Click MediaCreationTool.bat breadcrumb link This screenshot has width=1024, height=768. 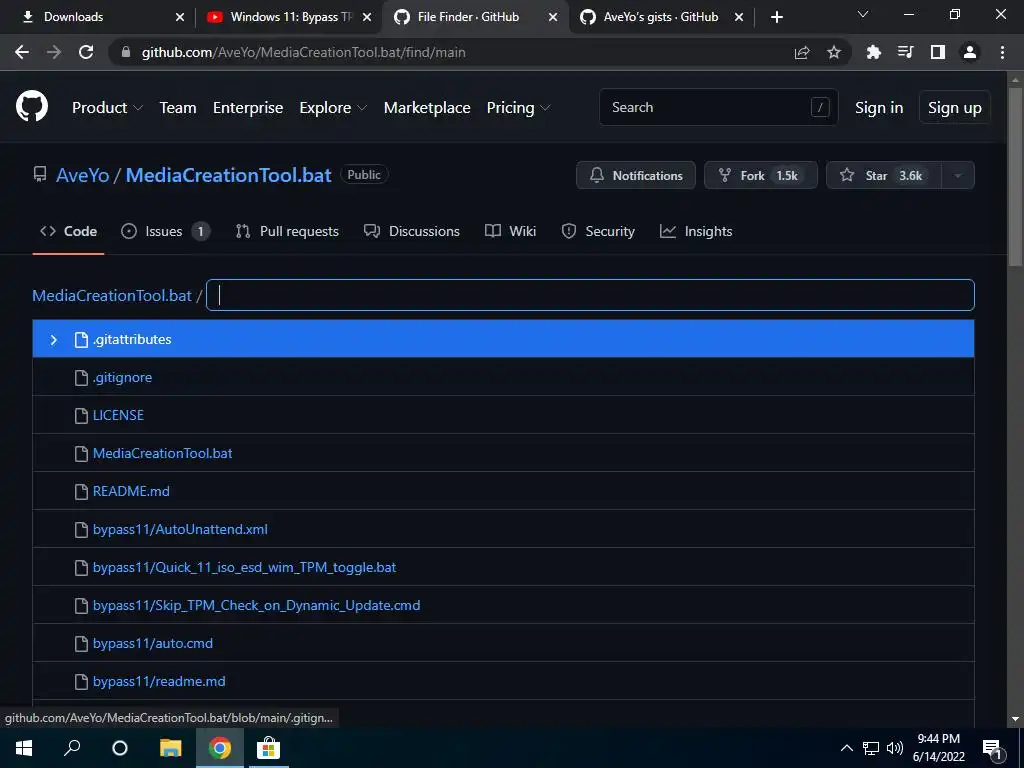112,295
